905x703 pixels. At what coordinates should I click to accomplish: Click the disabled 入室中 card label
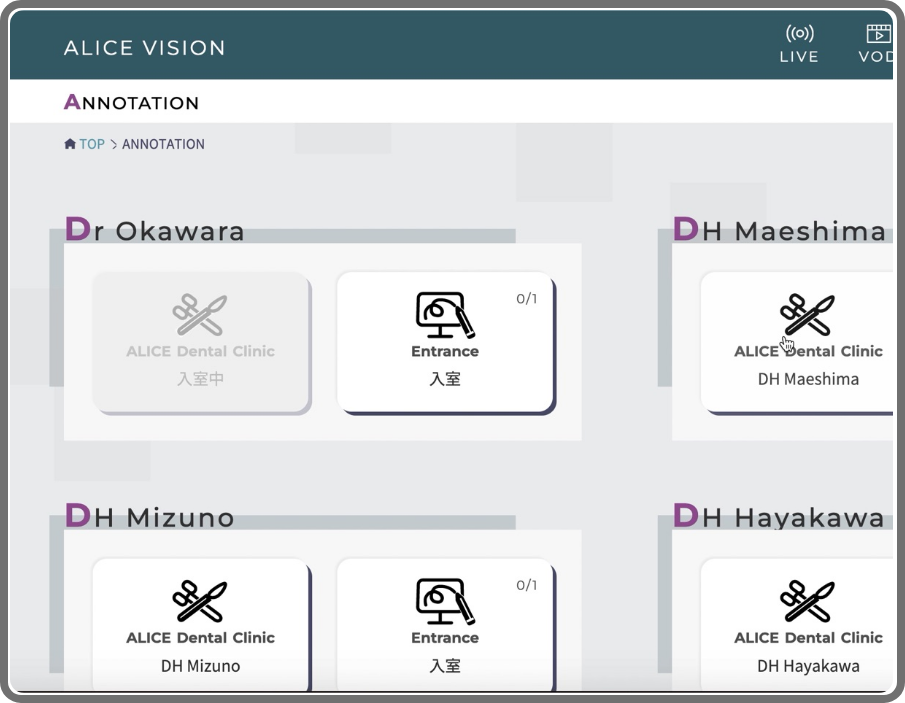200,379
